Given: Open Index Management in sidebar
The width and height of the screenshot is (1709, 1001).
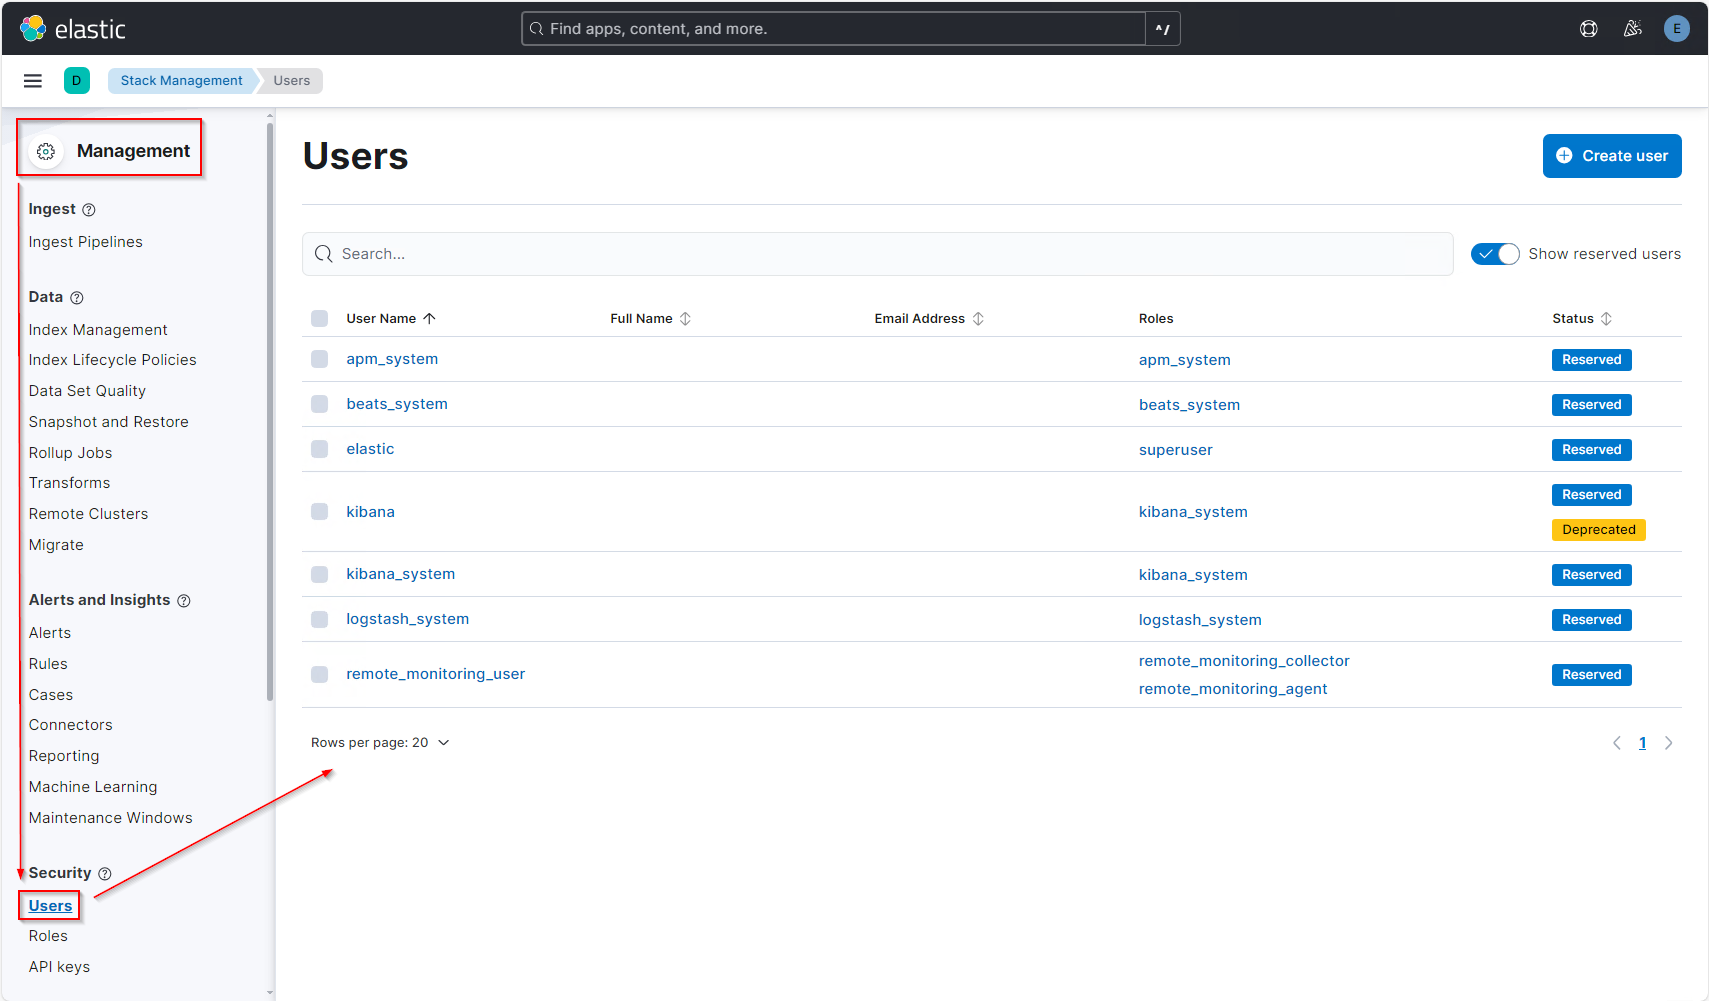Looking at the screenshot, I should point(98,330).
